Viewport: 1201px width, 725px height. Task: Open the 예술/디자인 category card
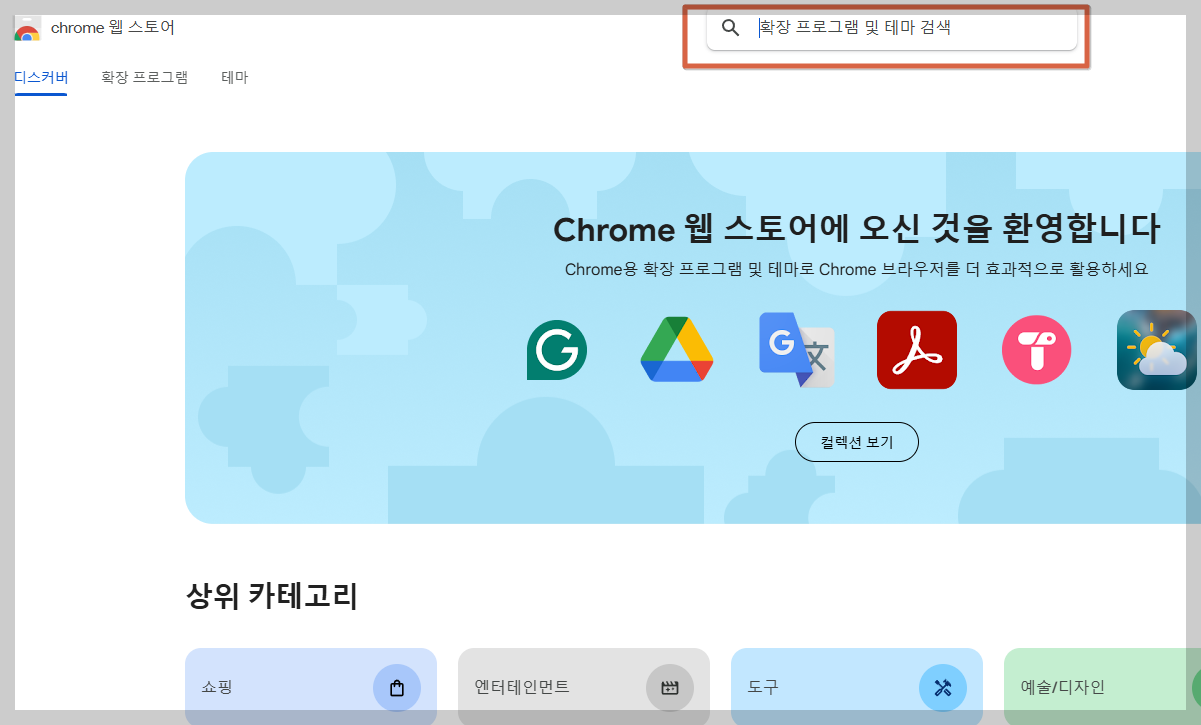point(1102,687)
